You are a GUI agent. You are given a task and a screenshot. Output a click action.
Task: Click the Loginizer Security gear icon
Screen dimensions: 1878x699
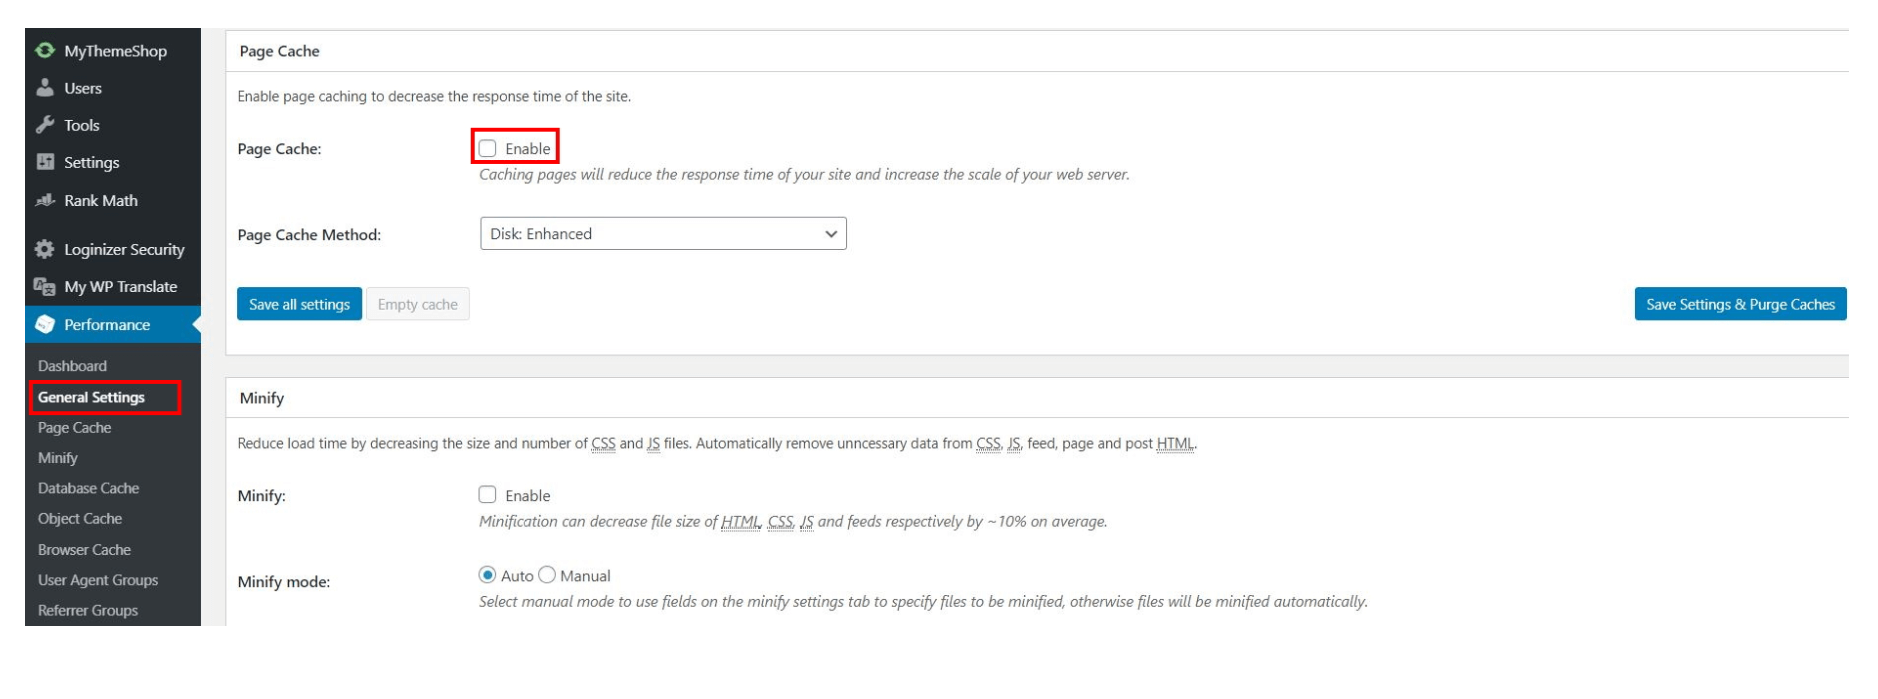(x=45, y=249)
